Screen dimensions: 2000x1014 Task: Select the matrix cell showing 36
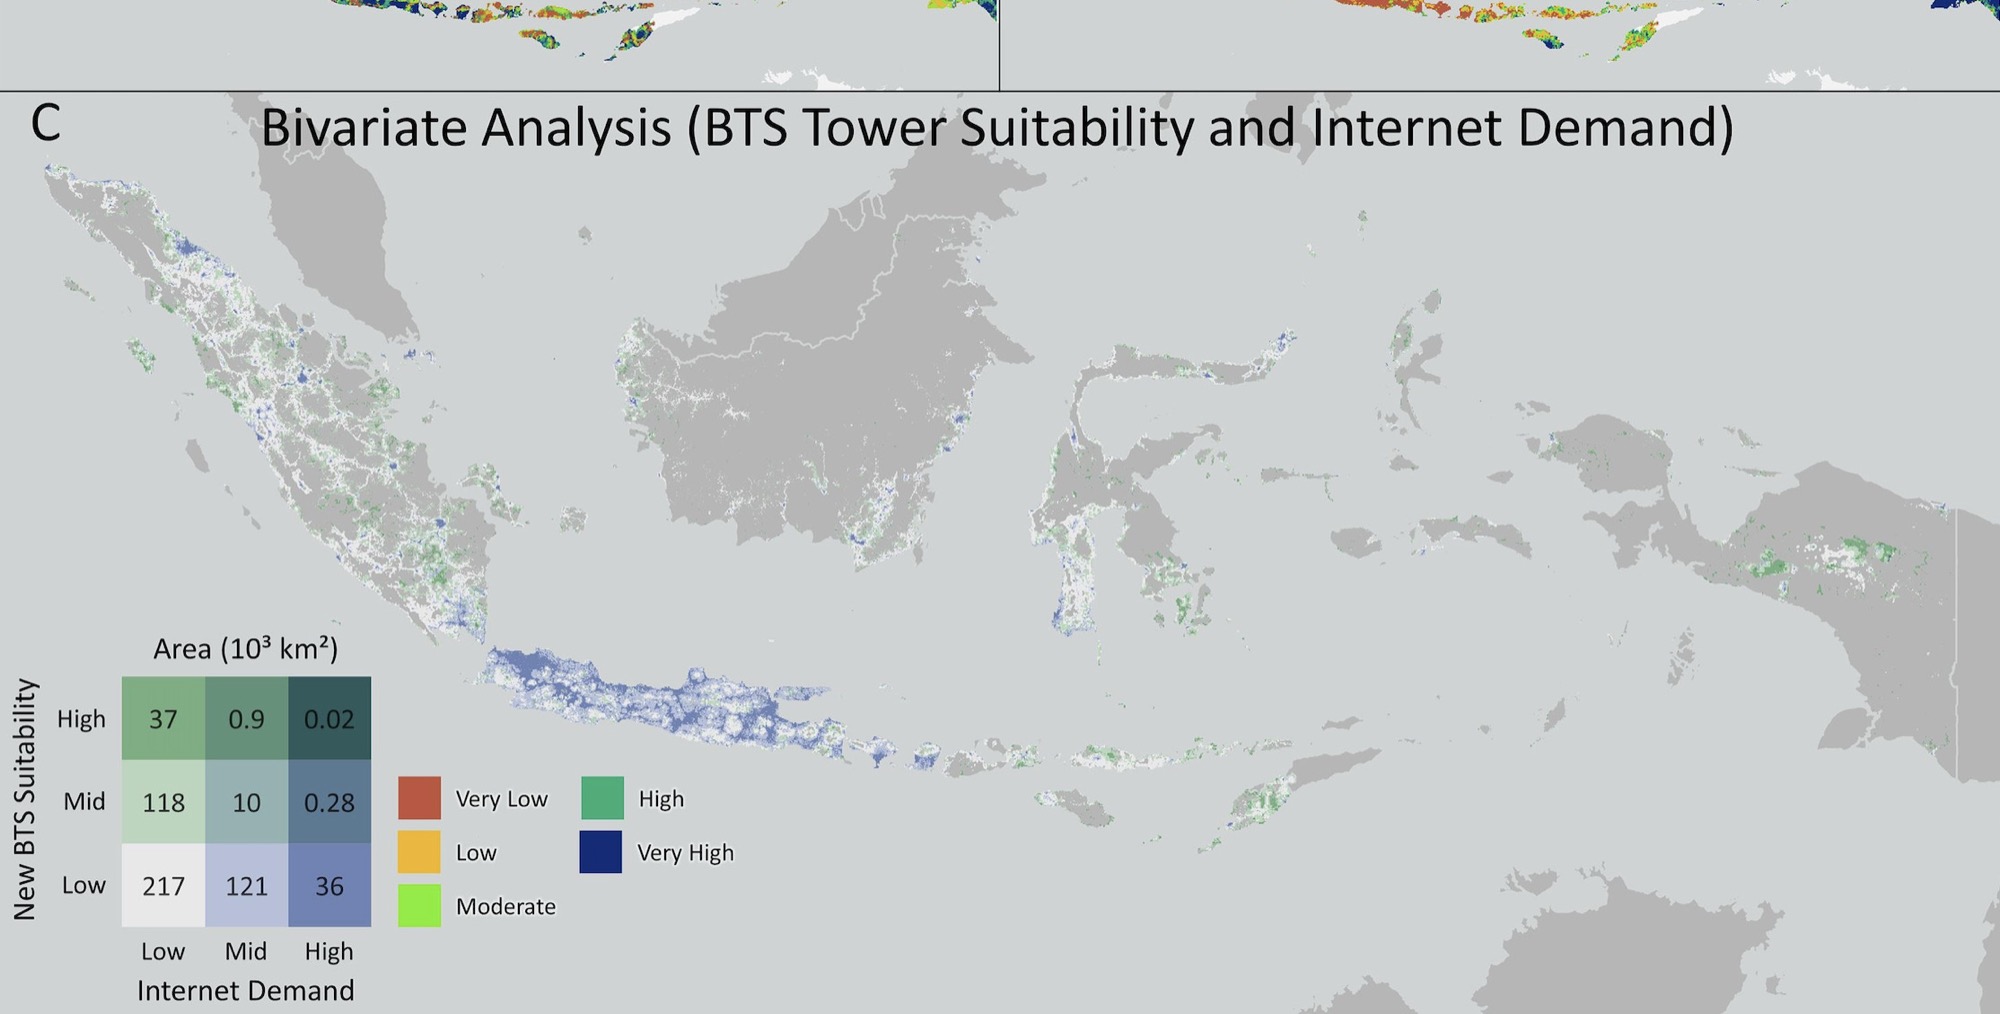330,885
